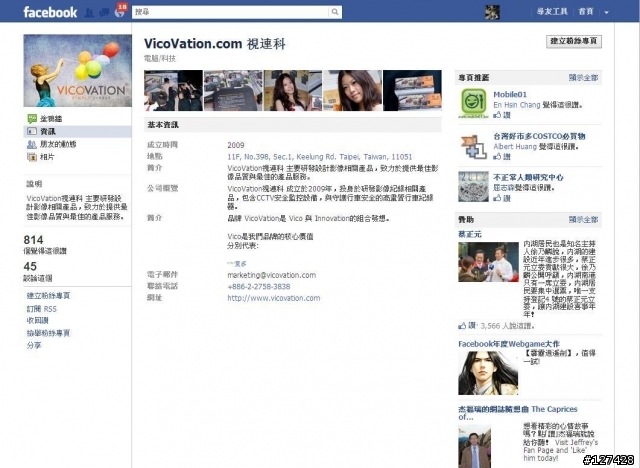Open fifth photo thumbnail of product boxes

412,90
